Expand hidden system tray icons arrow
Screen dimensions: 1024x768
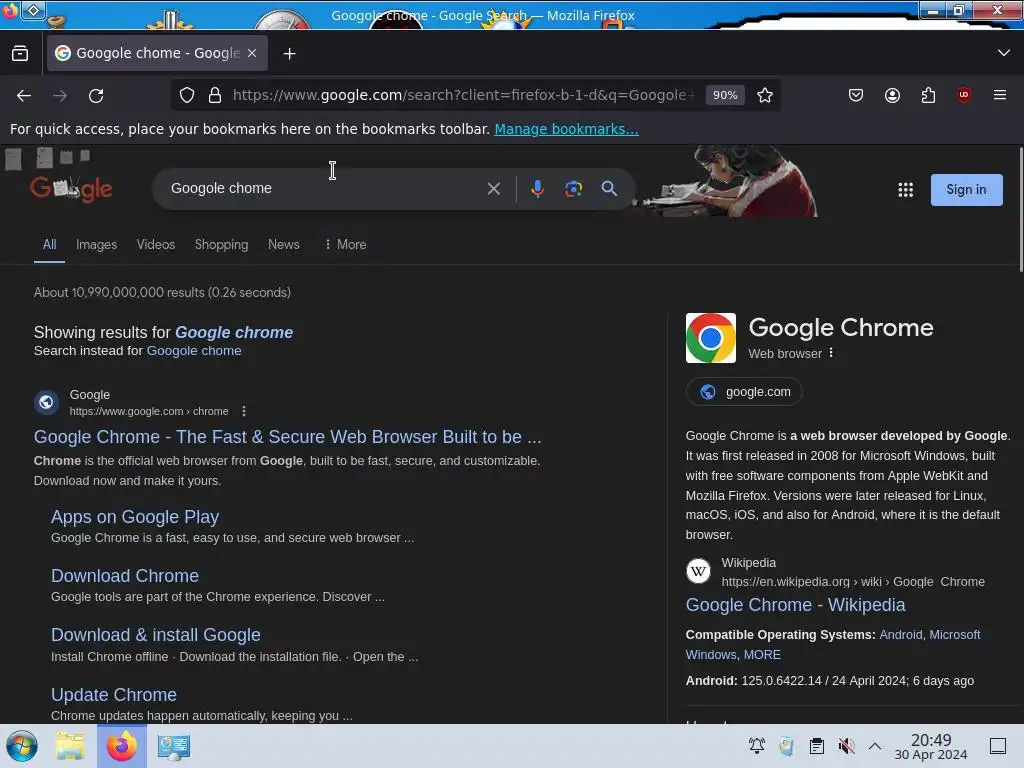coord(875,746)
